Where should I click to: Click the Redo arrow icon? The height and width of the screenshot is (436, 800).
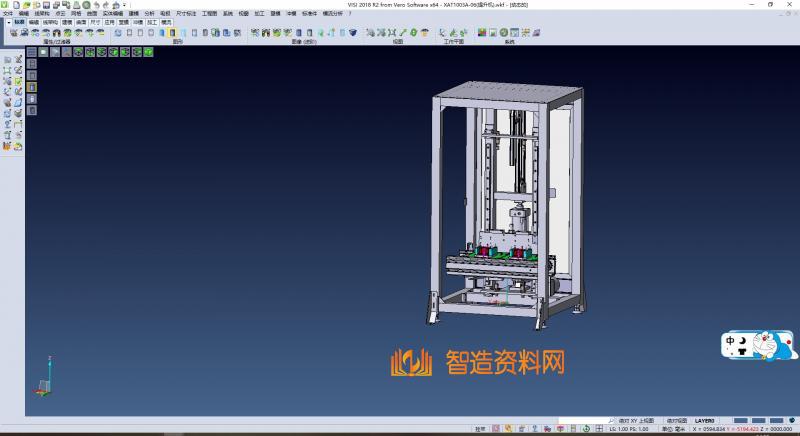(106, 5)
